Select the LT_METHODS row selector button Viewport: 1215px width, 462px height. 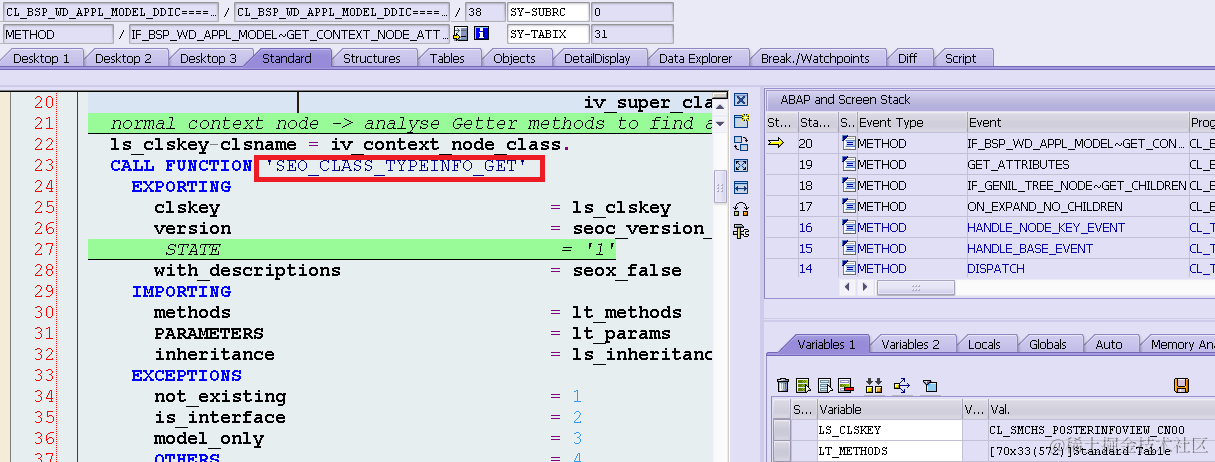point(781,451)
